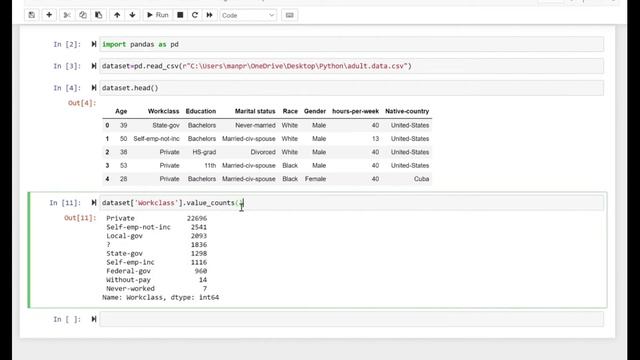Click into the dataset.head() code cell
Viewport: 640px width, 360px height.
click(x=351, y=88)
